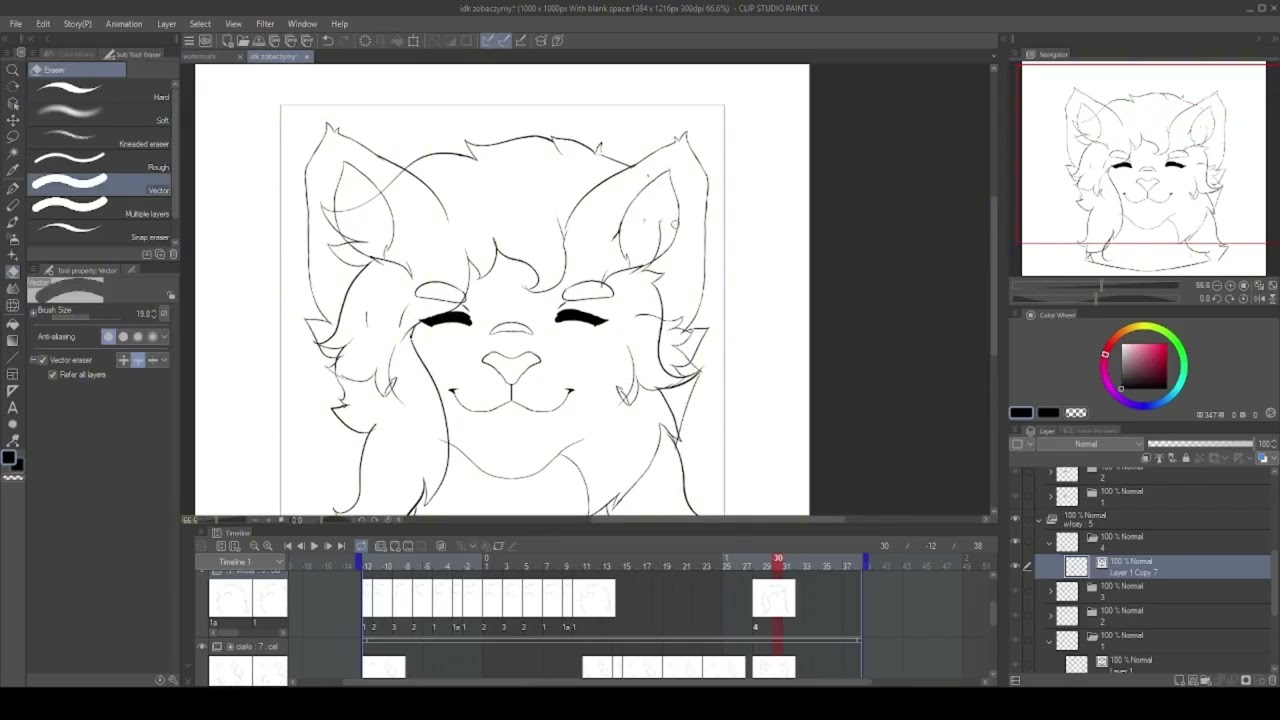1280x720 pixels.
Task: Select the Pen tool in toolbox
Action: [13, 188]
